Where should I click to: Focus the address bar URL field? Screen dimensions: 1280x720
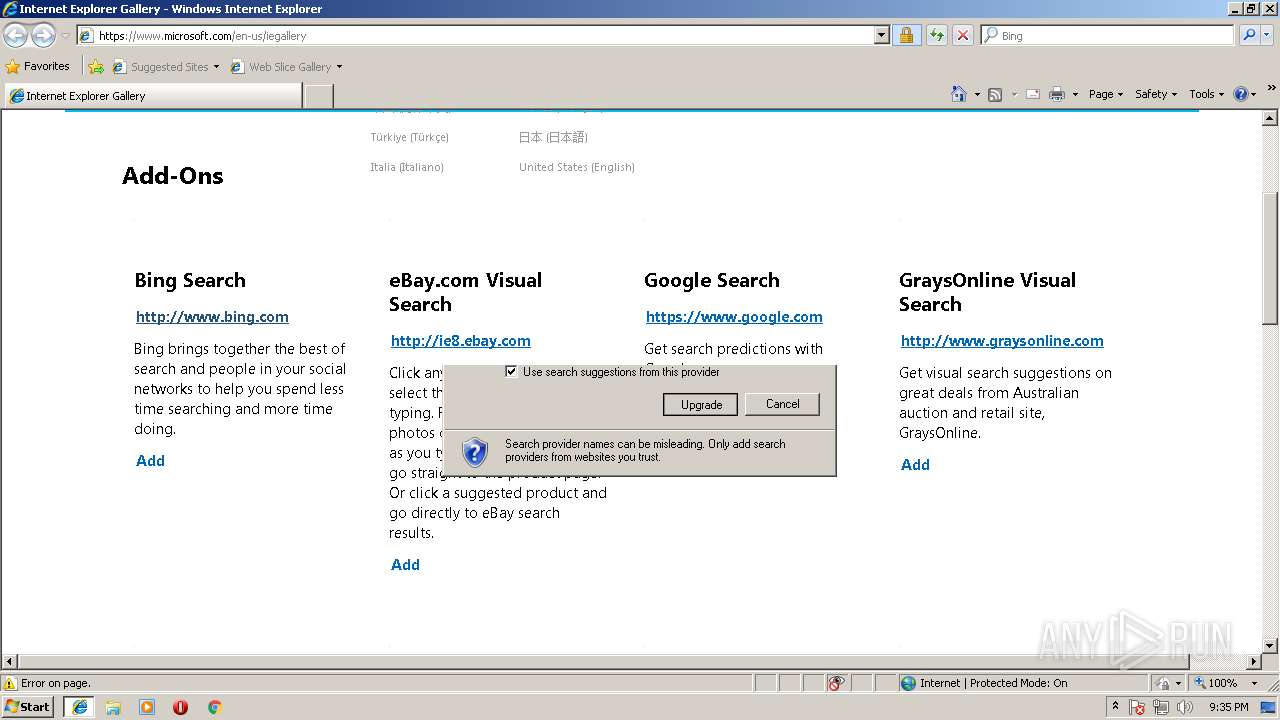point(485,35)
